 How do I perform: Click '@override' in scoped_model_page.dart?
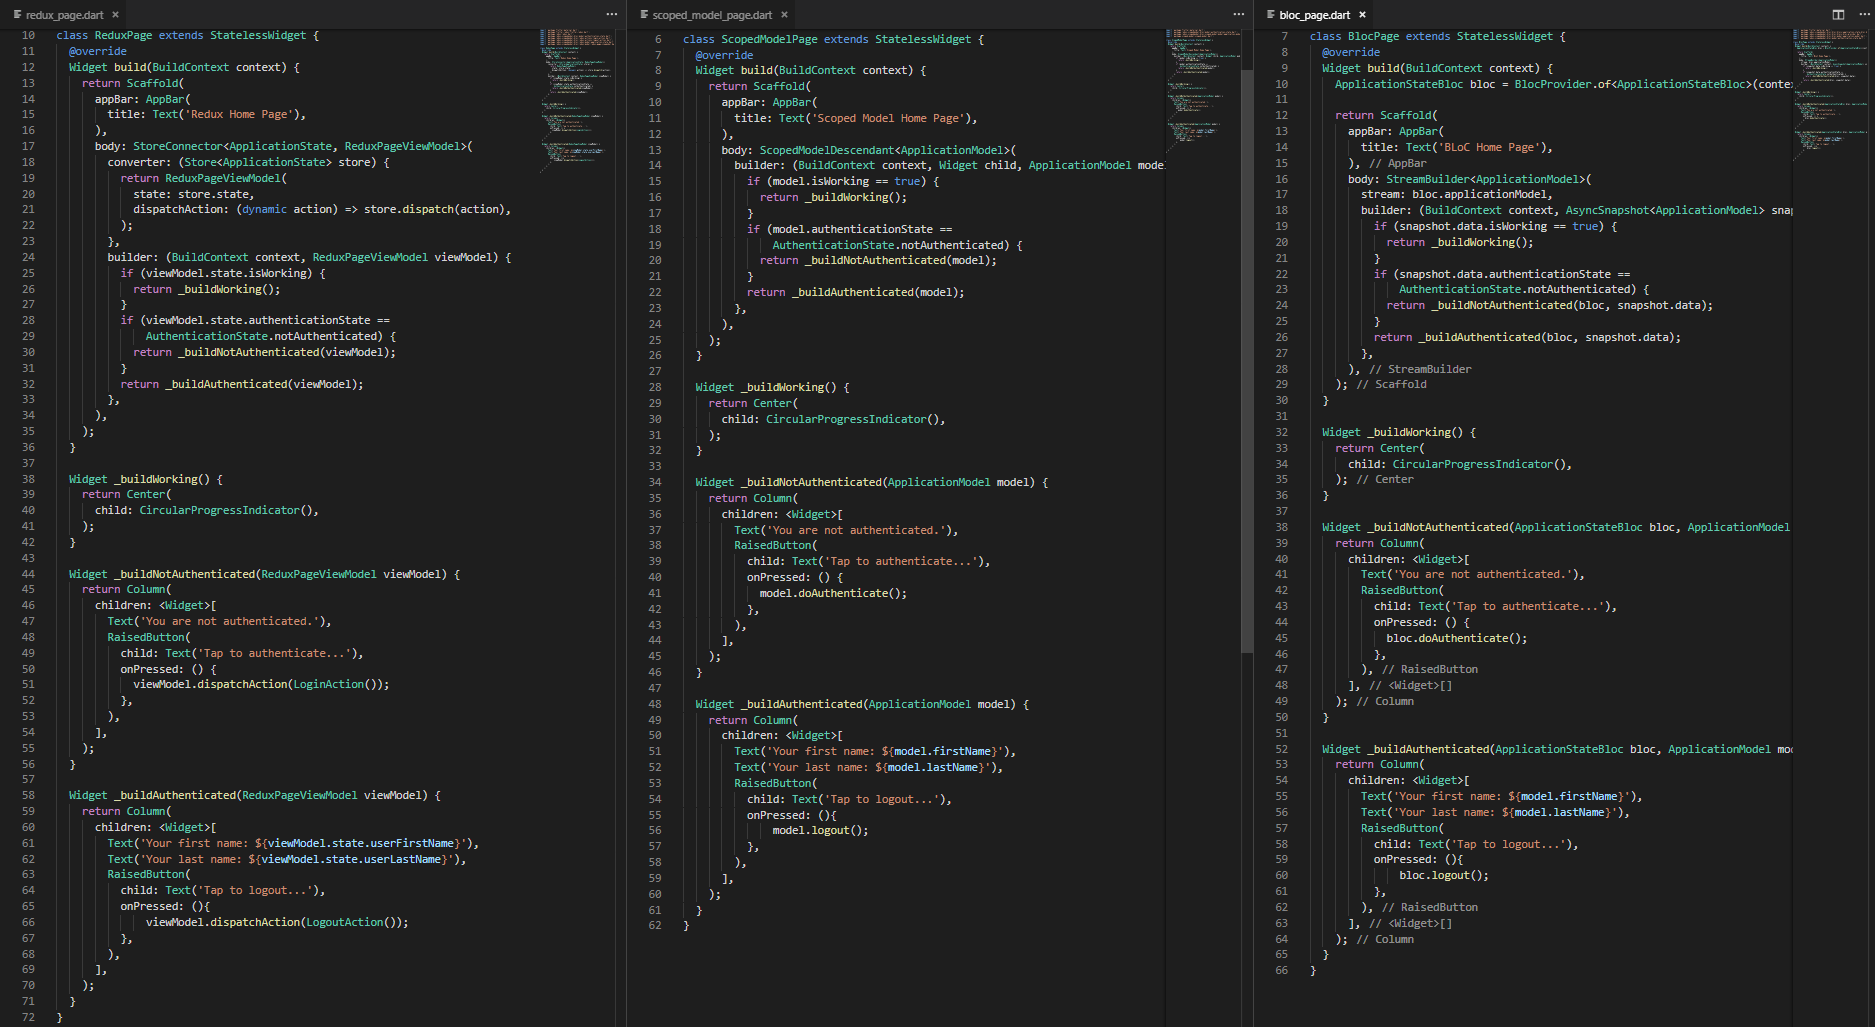(x=725, y=55)
